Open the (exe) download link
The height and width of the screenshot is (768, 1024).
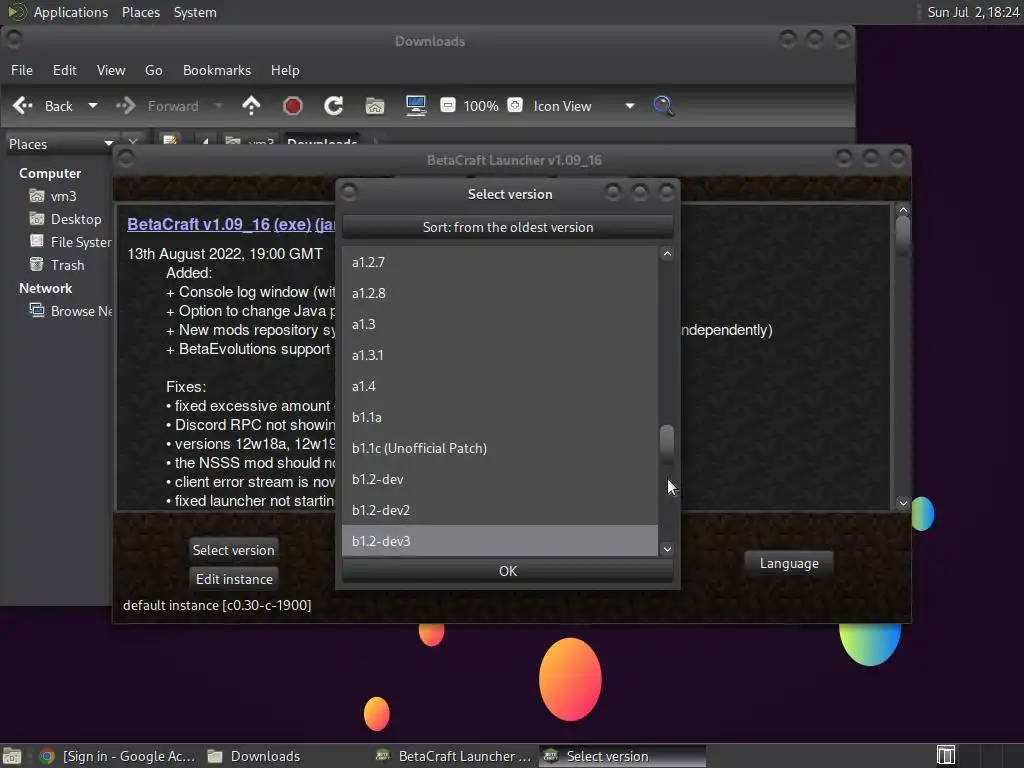(x=292, y=224)
